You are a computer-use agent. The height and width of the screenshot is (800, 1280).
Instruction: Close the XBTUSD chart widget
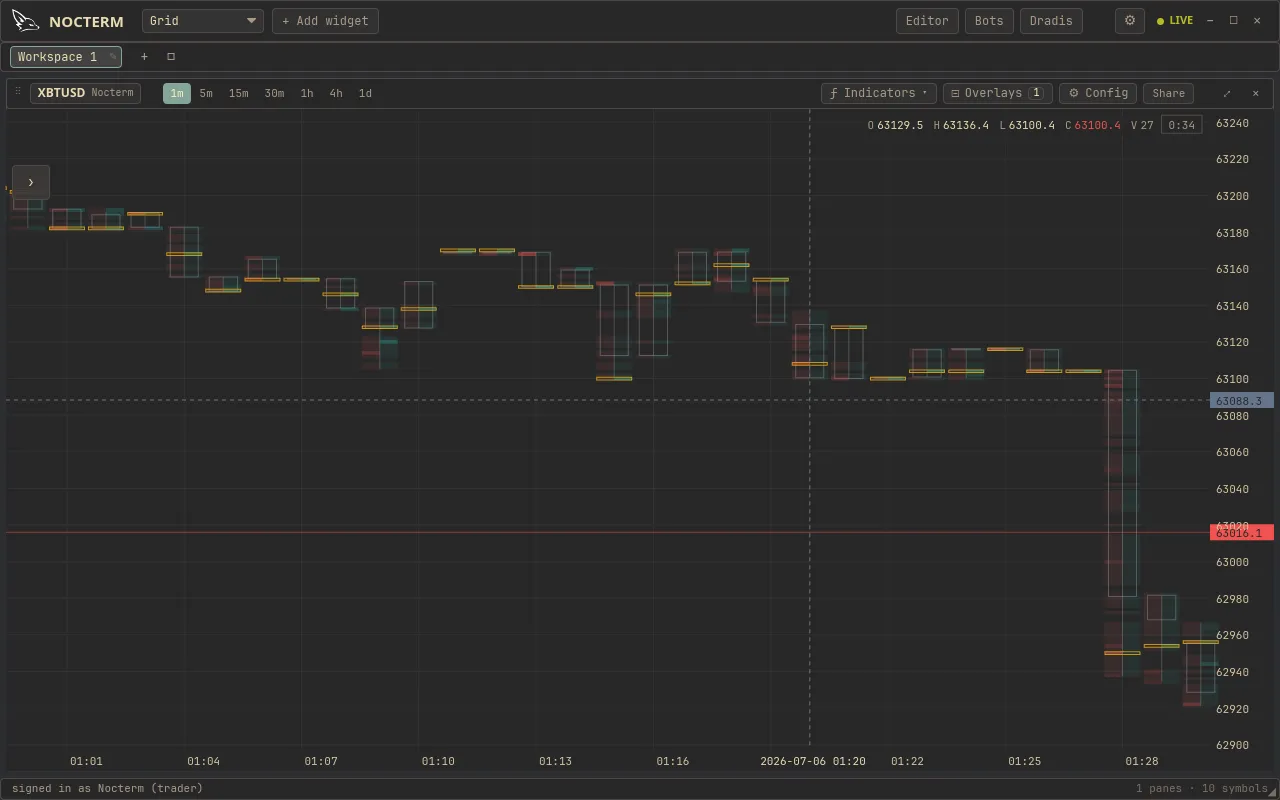click(1256, 93)
